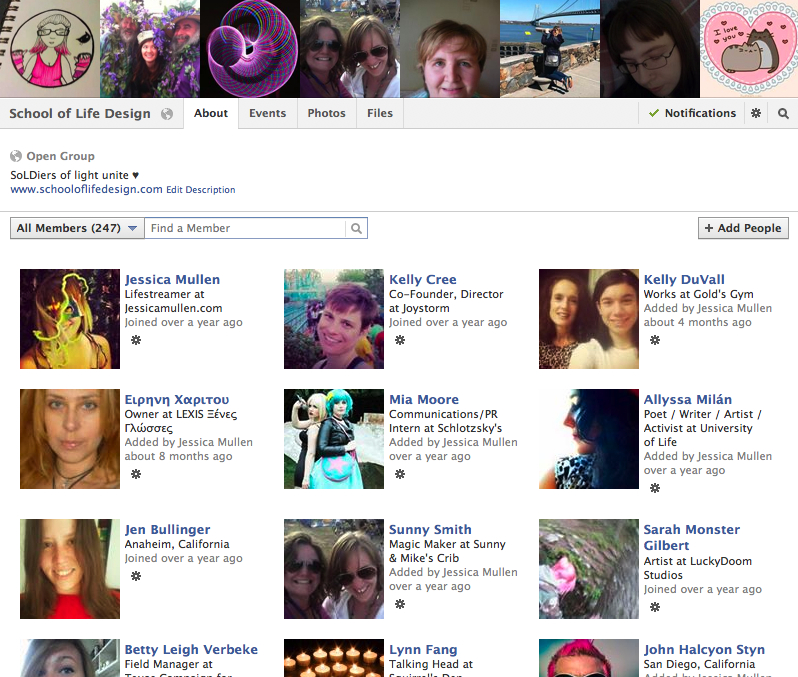Click 'SoLDiers of light unite' description
This screenshot has width=798, height=677.
74,175
